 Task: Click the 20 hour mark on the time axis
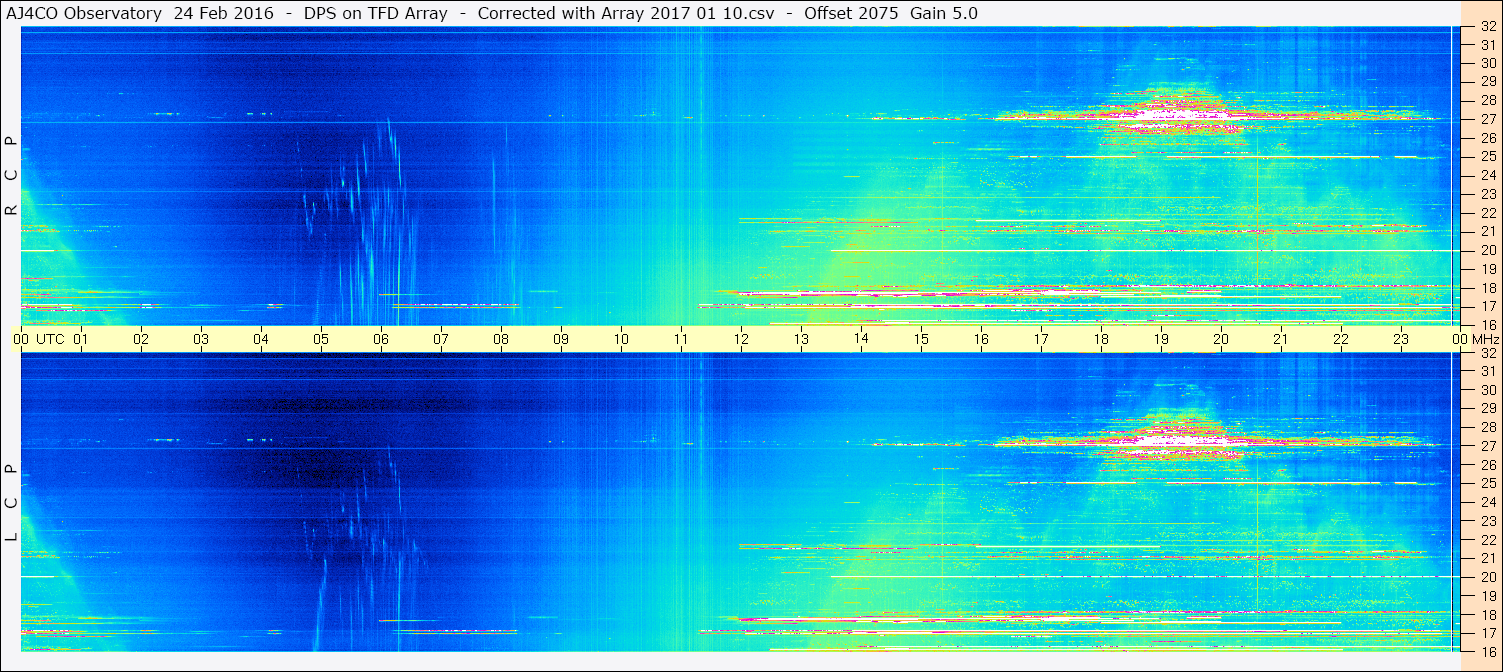(1221, 339)
